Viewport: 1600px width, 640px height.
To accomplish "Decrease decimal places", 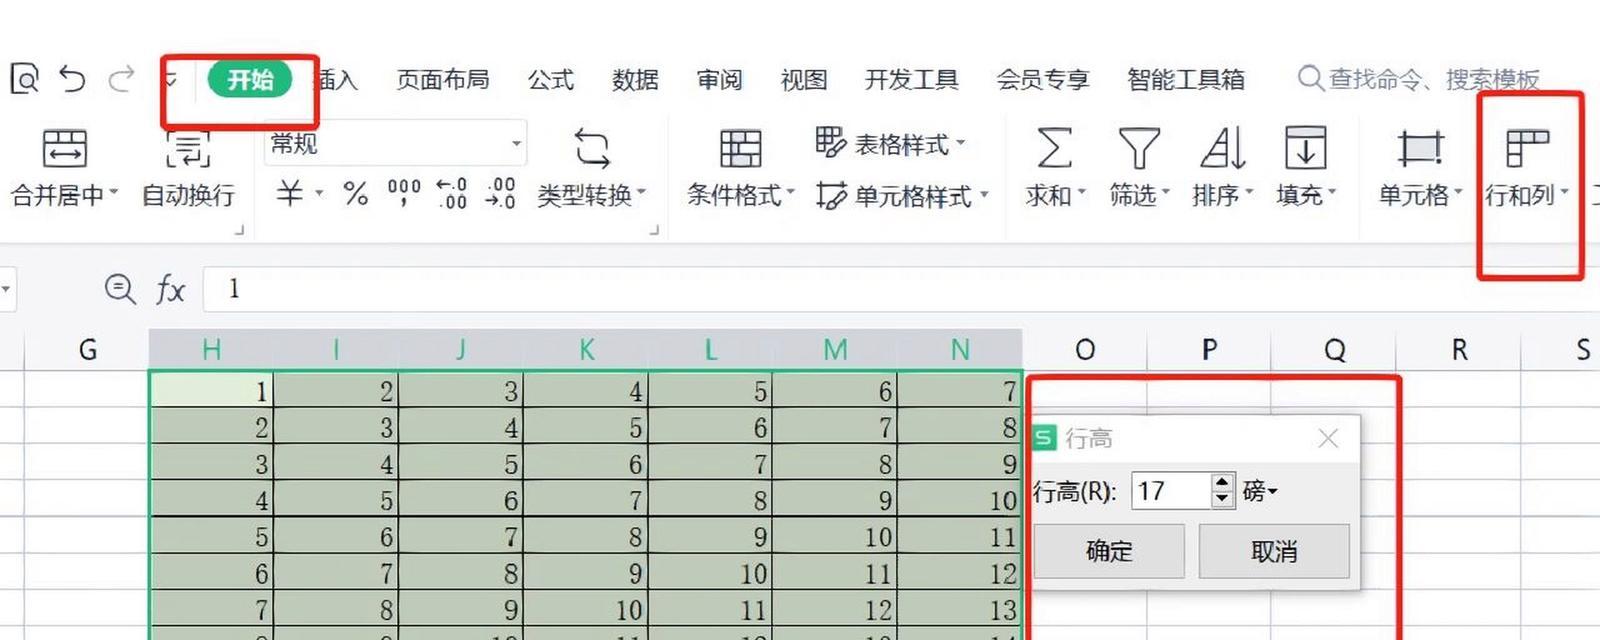I will (500, 192).
